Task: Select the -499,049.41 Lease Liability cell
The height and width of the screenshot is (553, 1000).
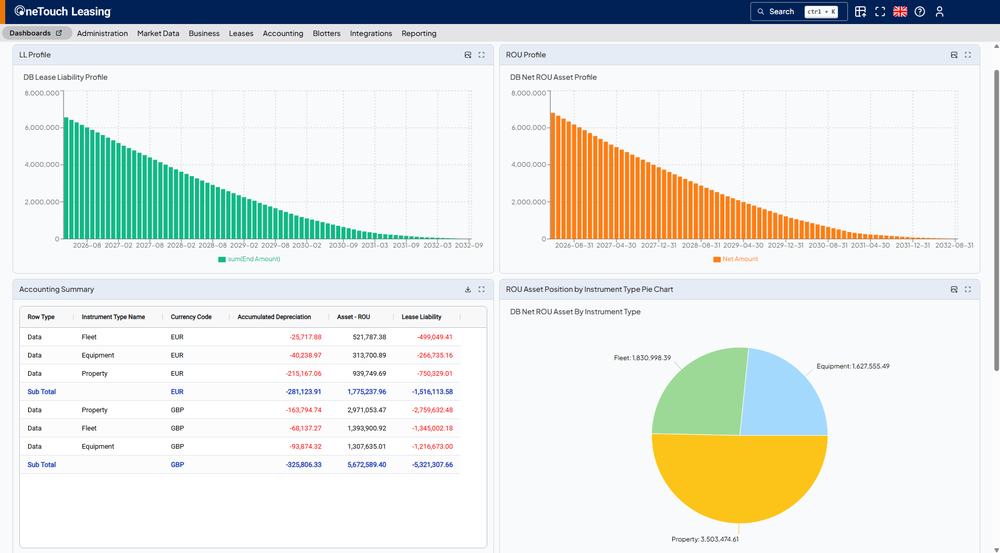Action: [434, 337]
